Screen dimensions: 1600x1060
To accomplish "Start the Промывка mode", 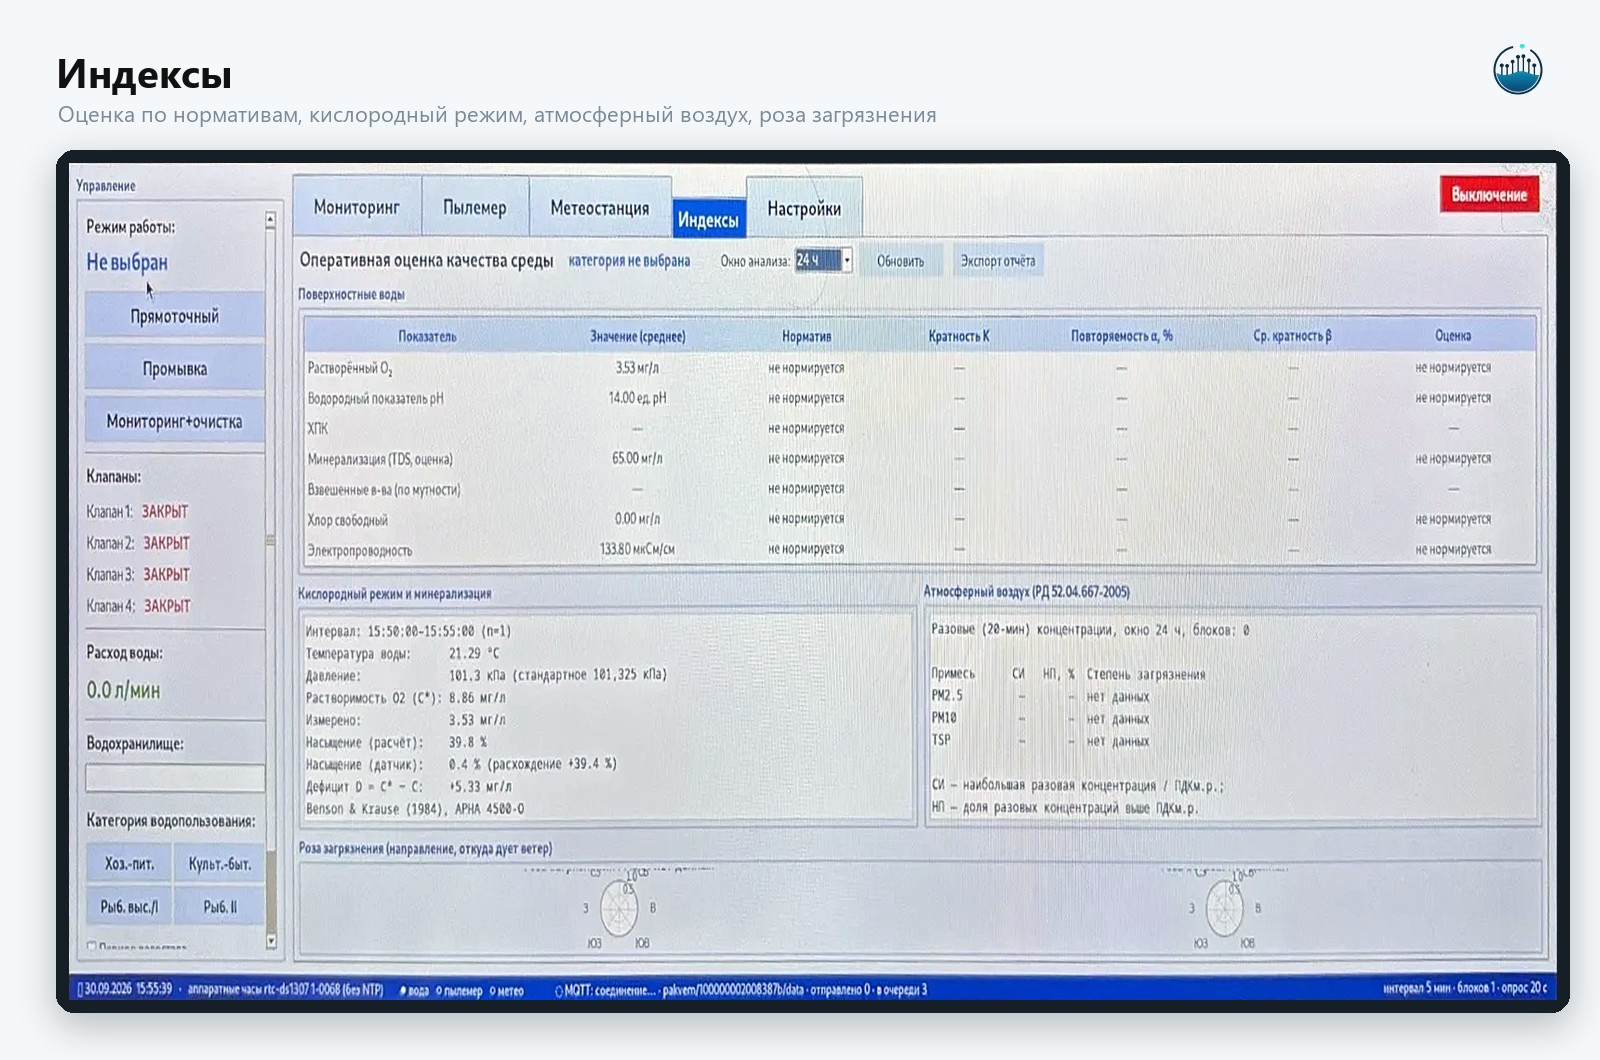I will (x=175, y=368).
